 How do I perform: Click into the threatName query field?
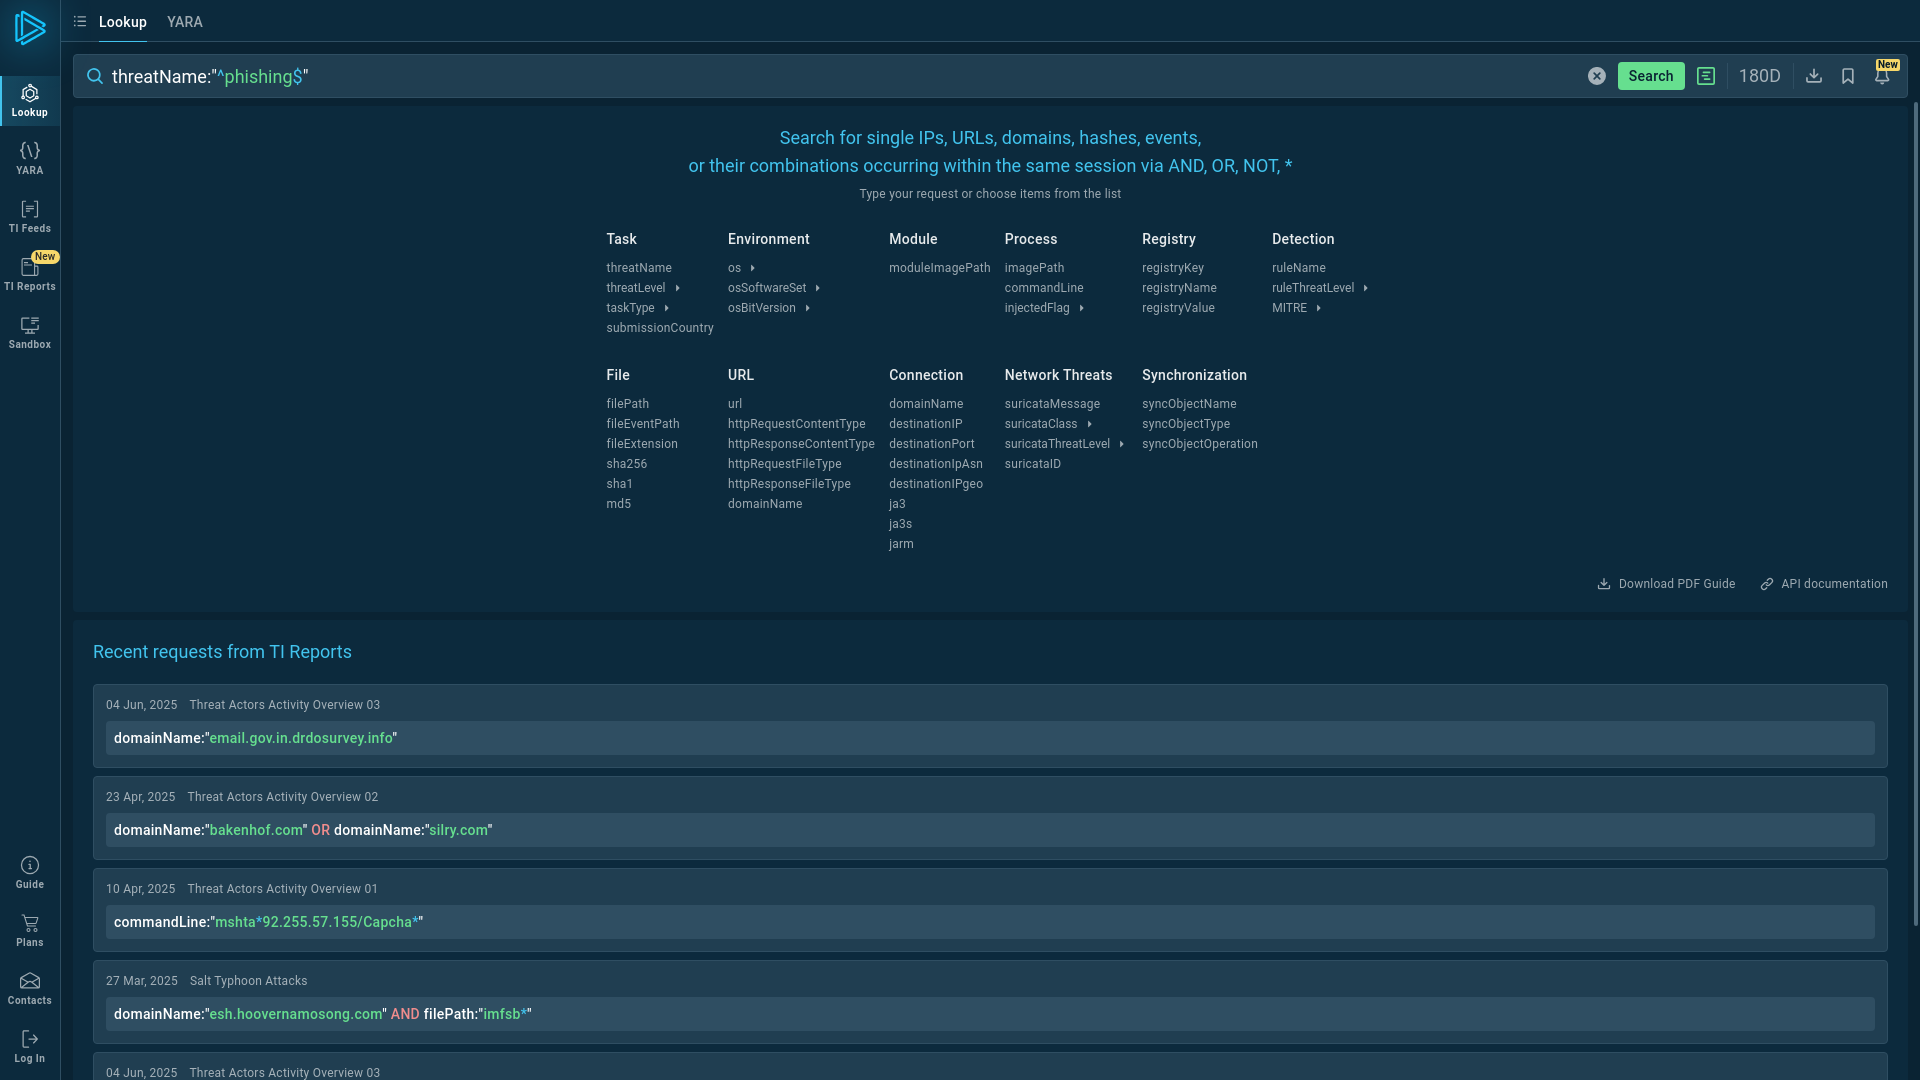[840, 77]
